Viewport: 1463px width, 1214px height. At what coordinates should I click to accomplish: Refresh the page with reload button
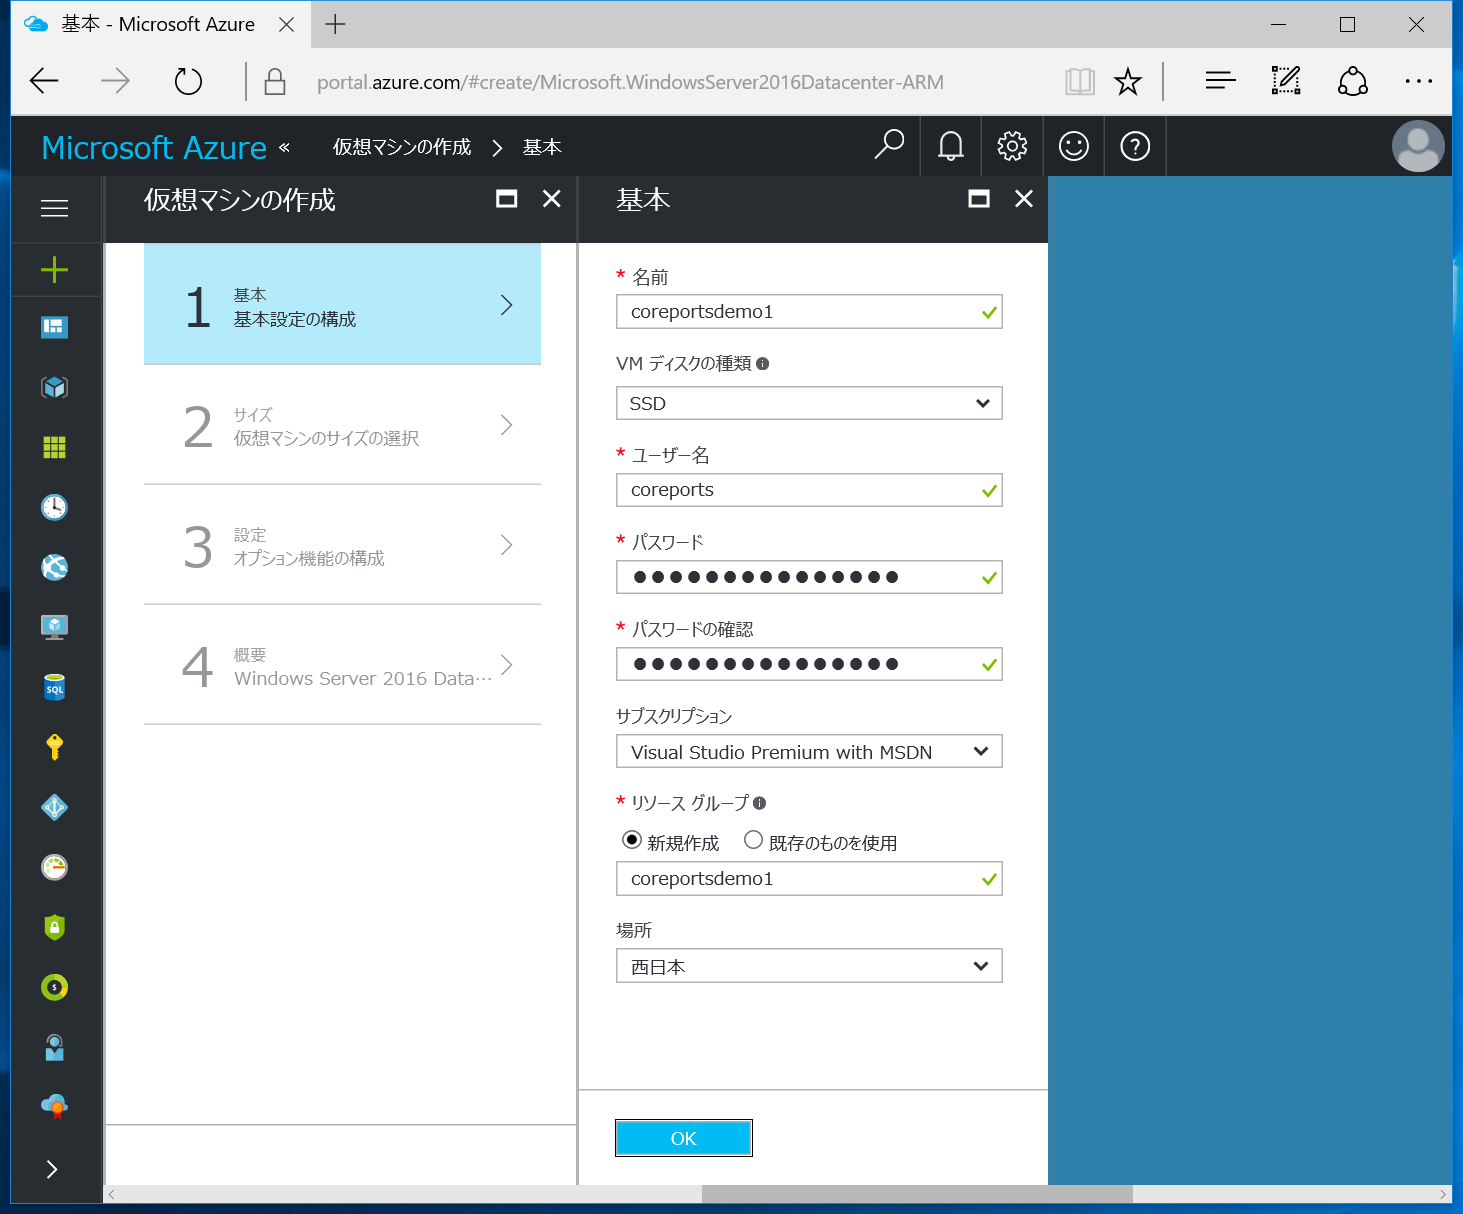188,81
